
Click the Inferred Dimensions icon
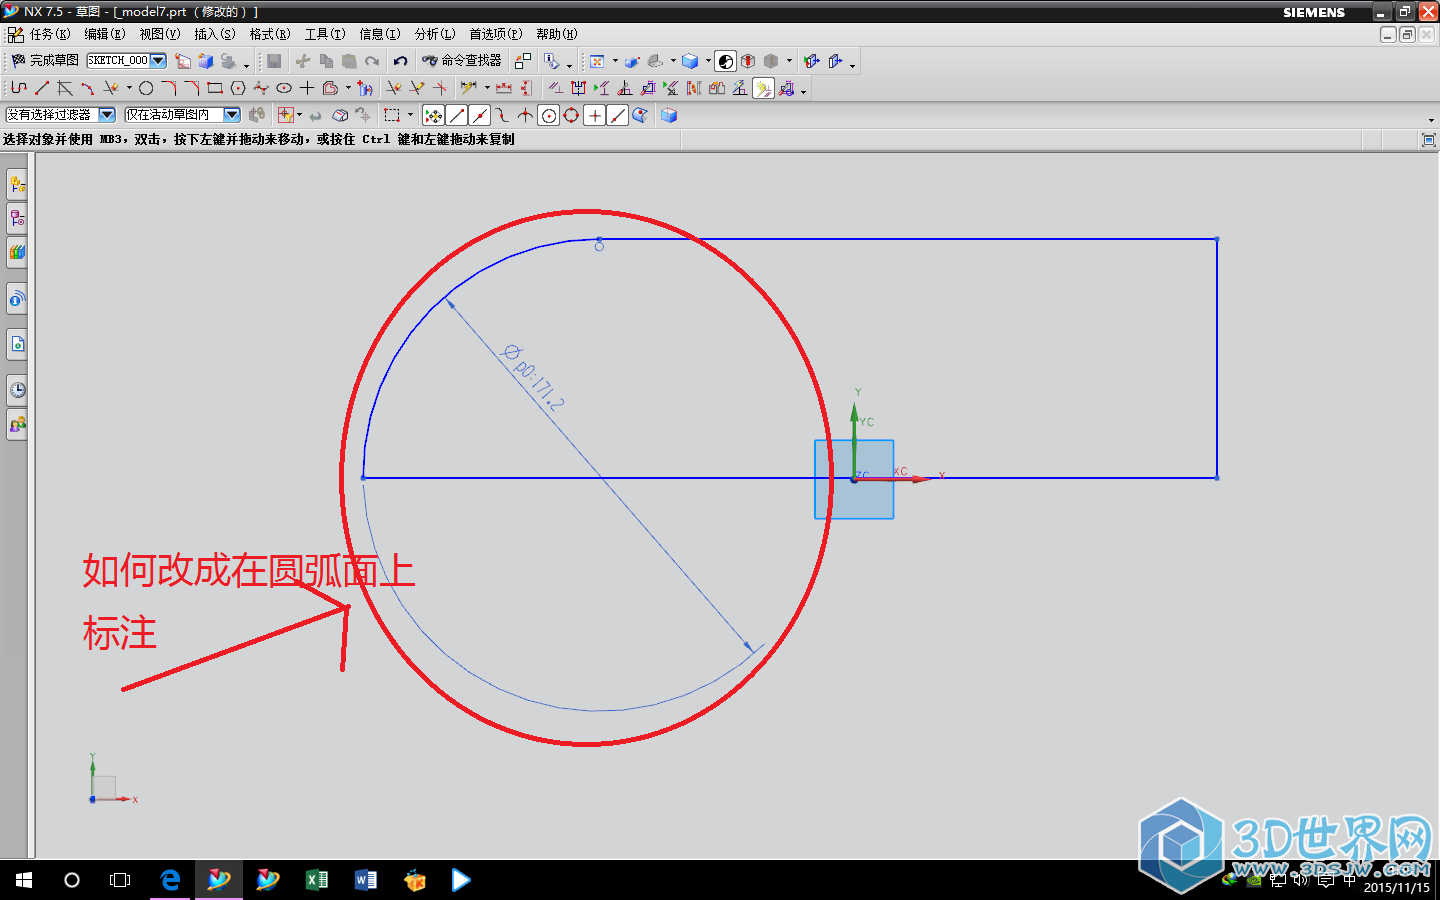coord(469,88)
